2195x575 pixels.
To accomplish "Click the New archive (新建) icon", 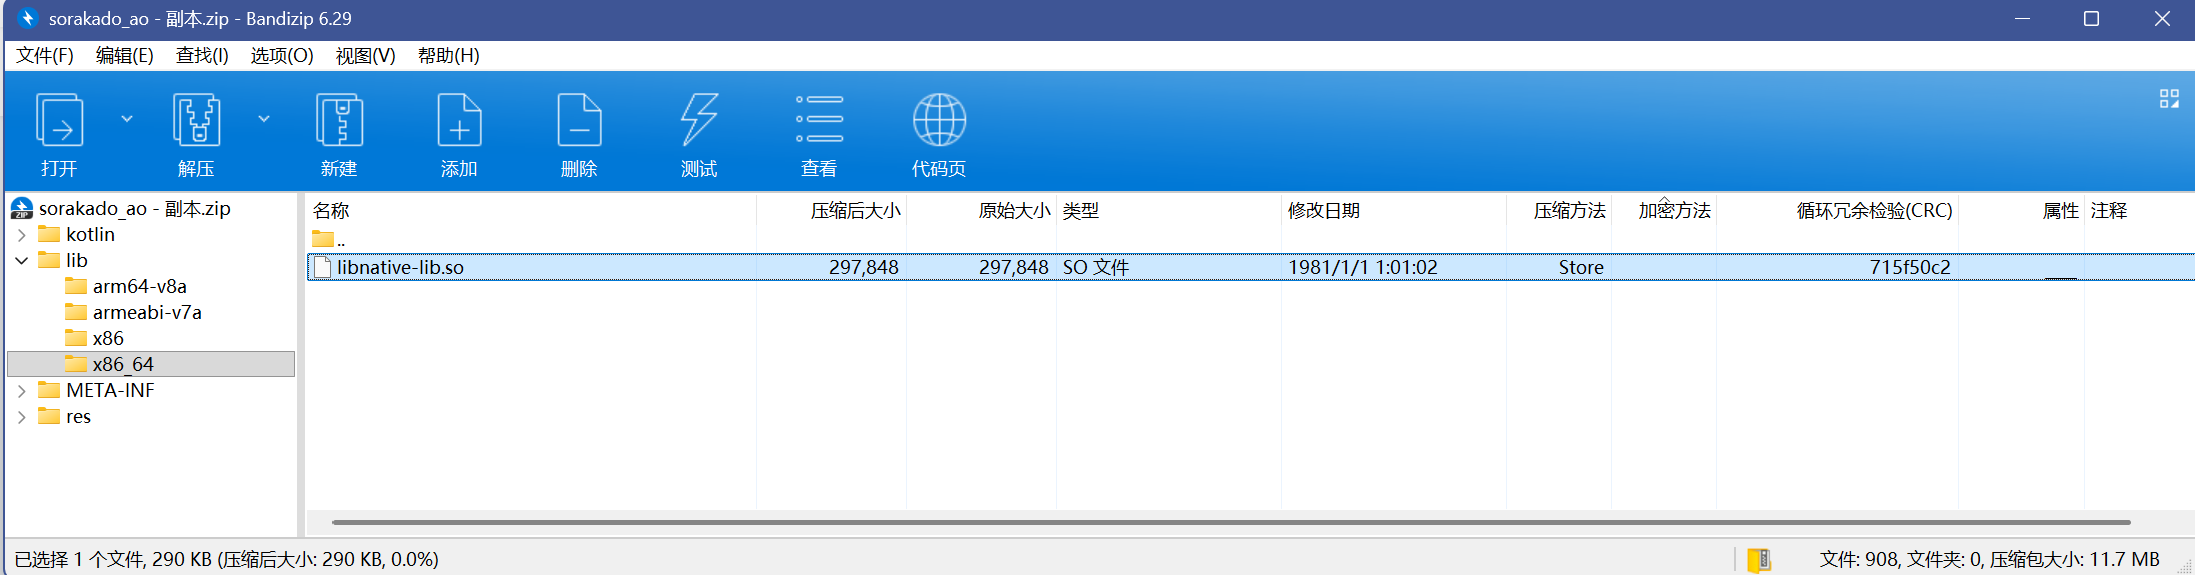I will pyautogui.click(x=339, y=122).
